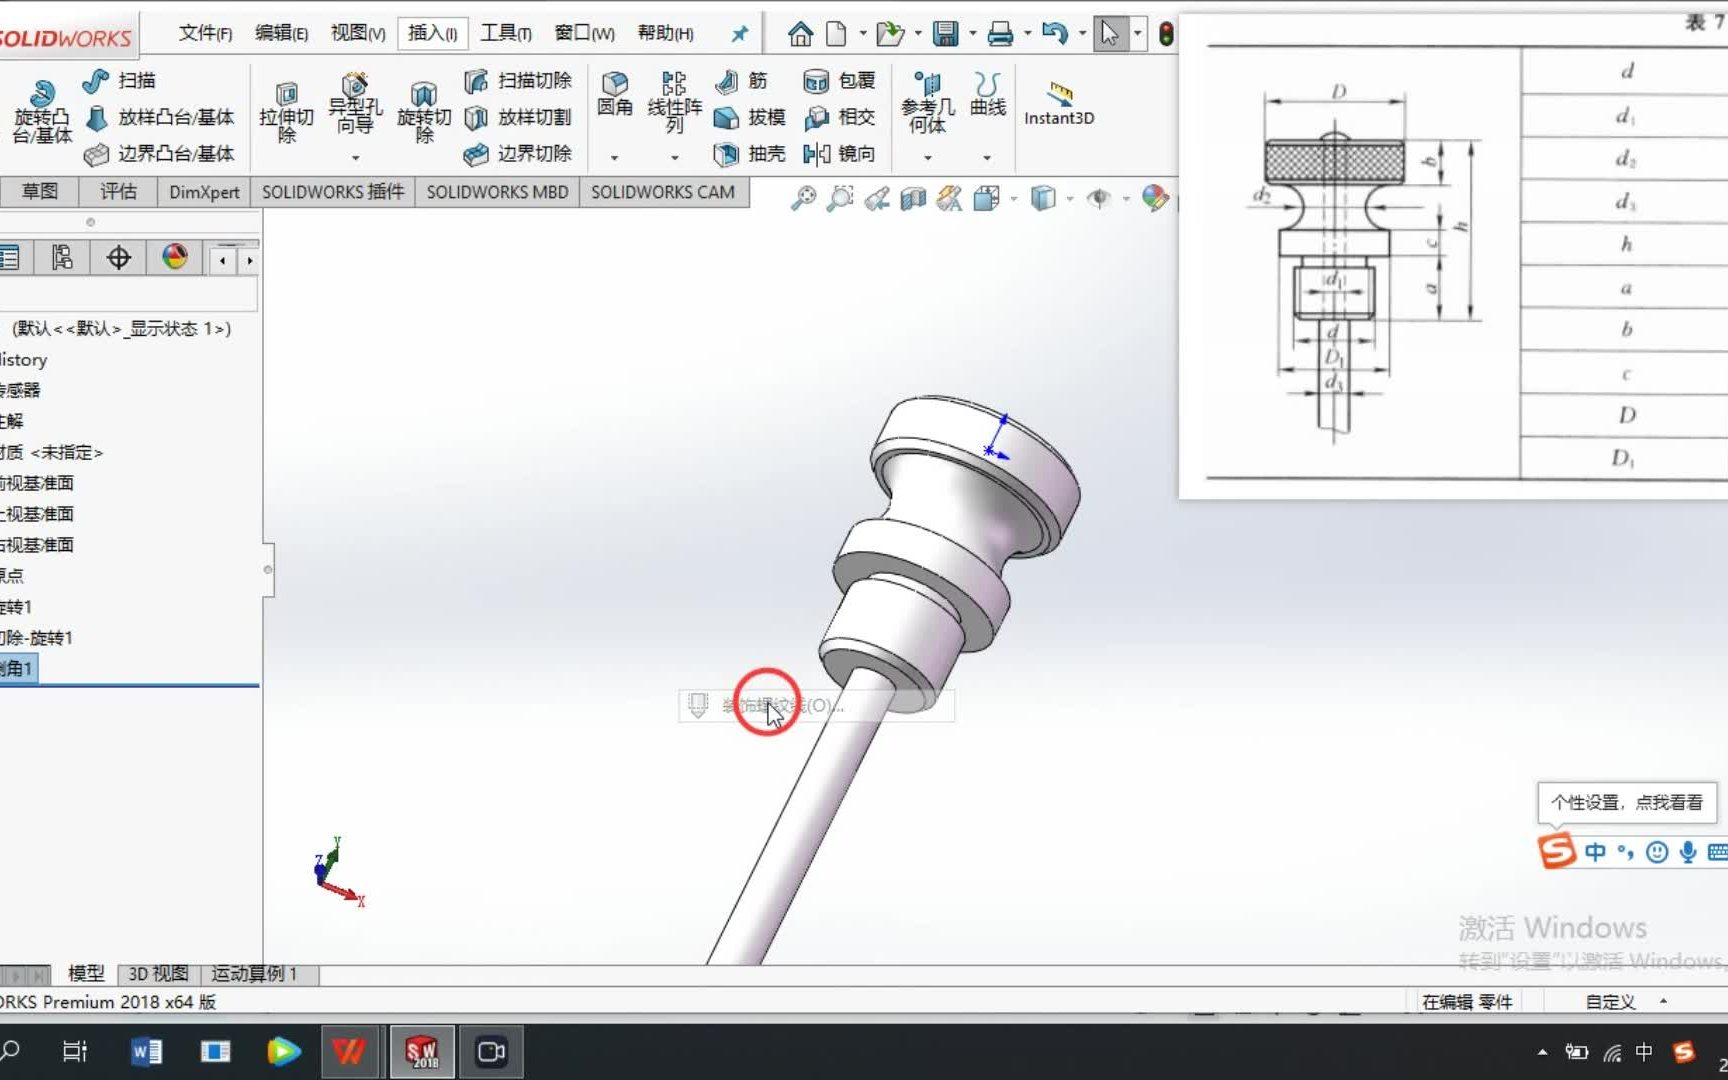Image resolution: width=1728 pixels, height=1080 pixels.
Task: Click the 个性设置，点我看看 popup
Action: tap(1626, 802)
